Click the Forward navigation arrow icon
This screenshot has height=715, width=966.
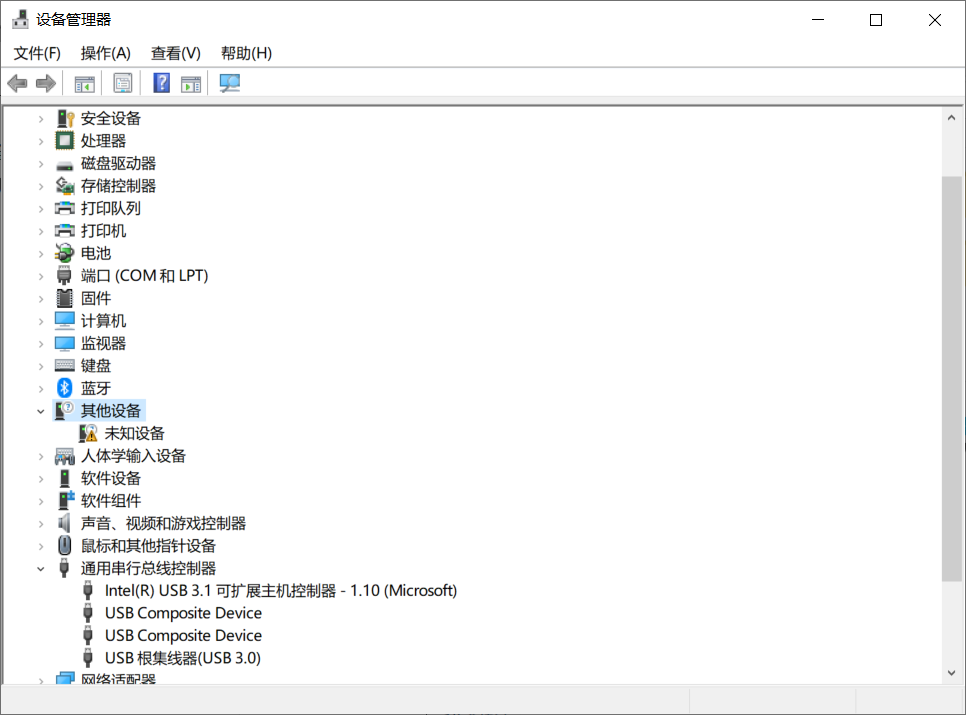pyautogui.click(x=45, y=83)
